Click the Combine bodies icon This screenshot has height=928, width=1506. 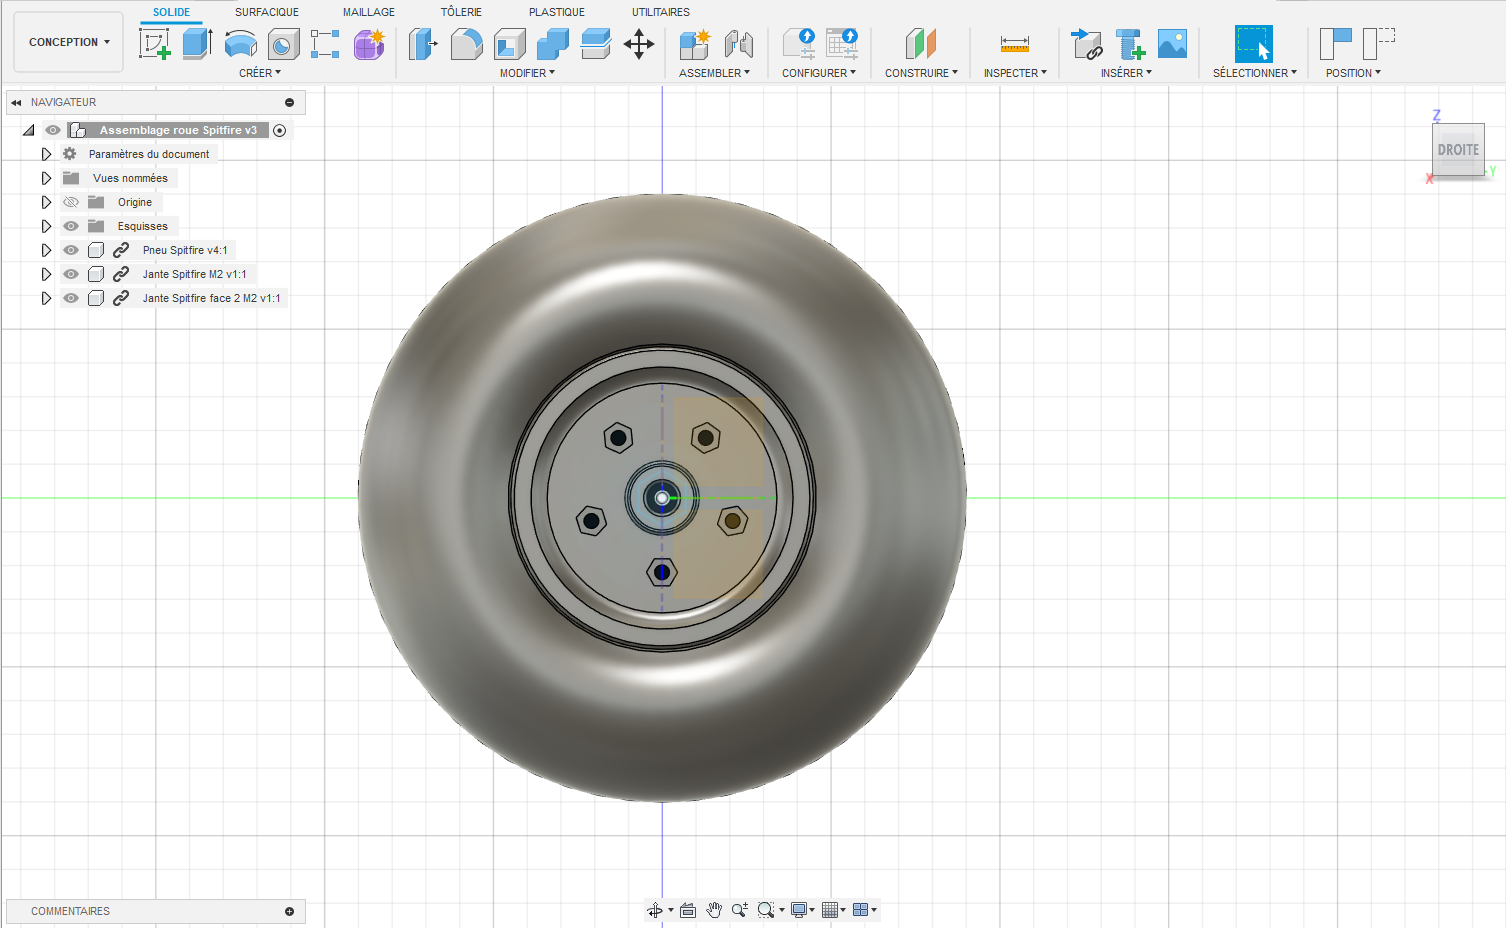click(552, 44)
